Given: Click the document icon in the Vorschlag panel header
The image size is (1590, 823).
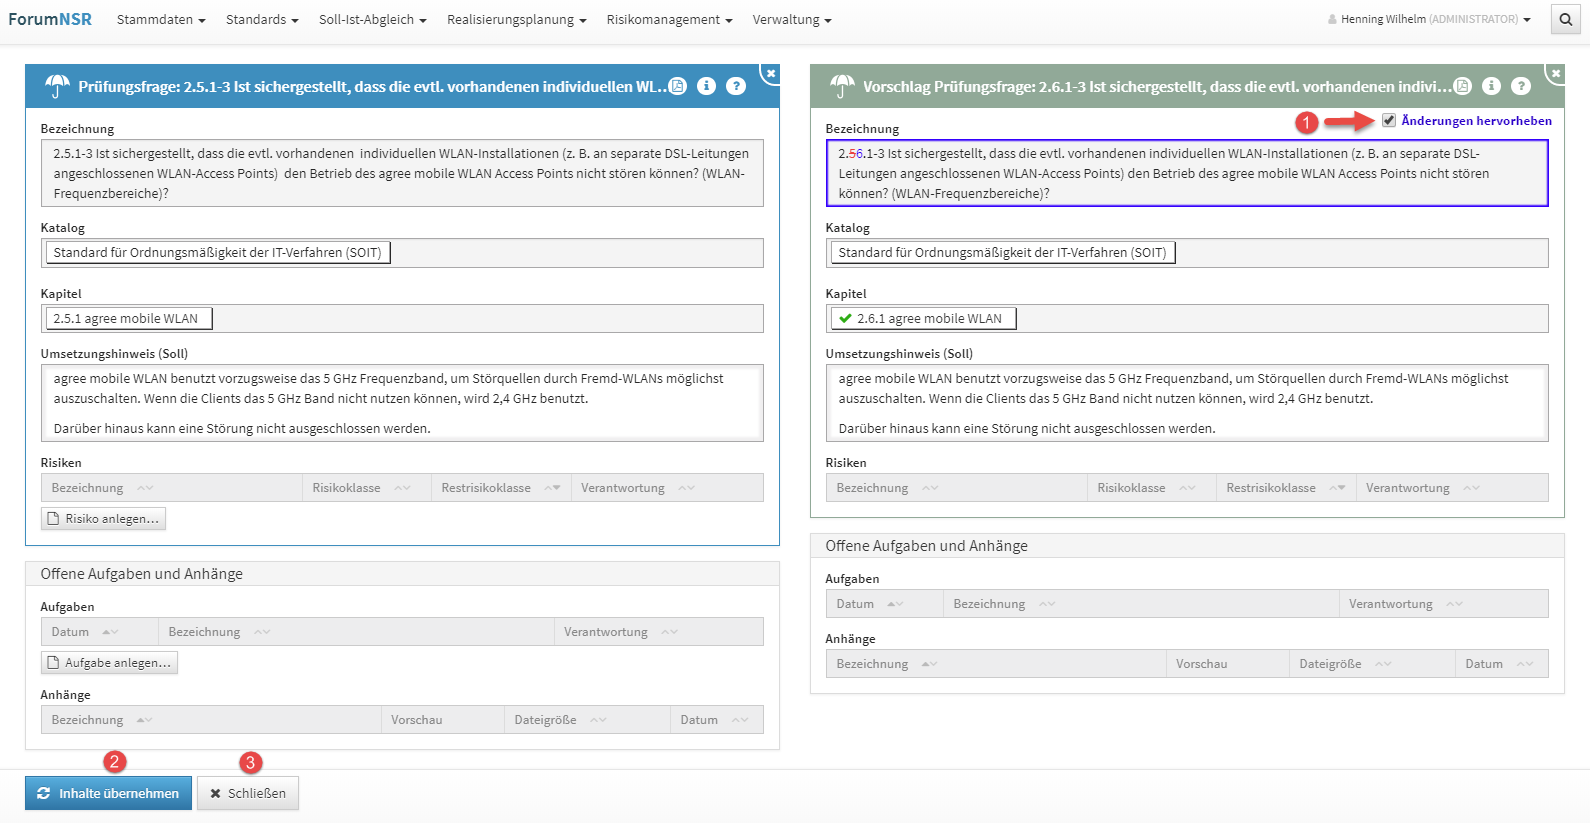Looking at the screenshot, I should [1462, 86].
